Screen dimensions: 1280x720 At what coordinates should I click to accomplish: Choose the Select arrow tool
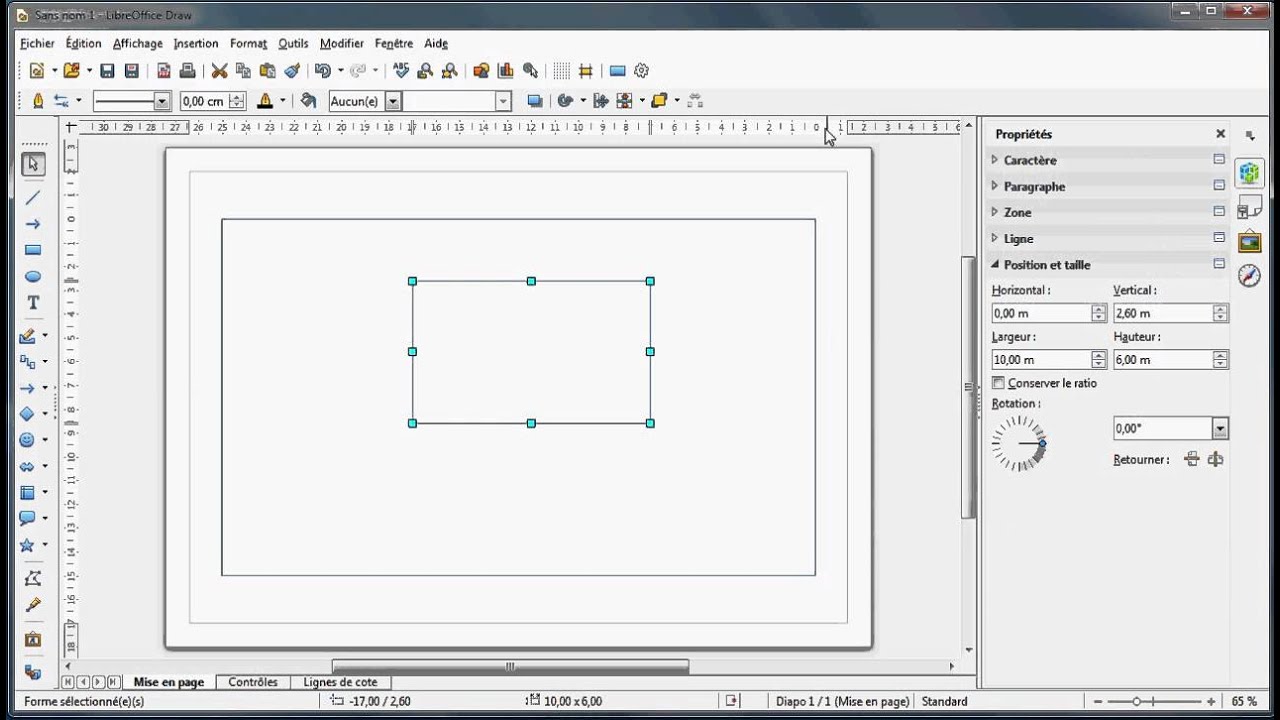[x=33, y=164]
